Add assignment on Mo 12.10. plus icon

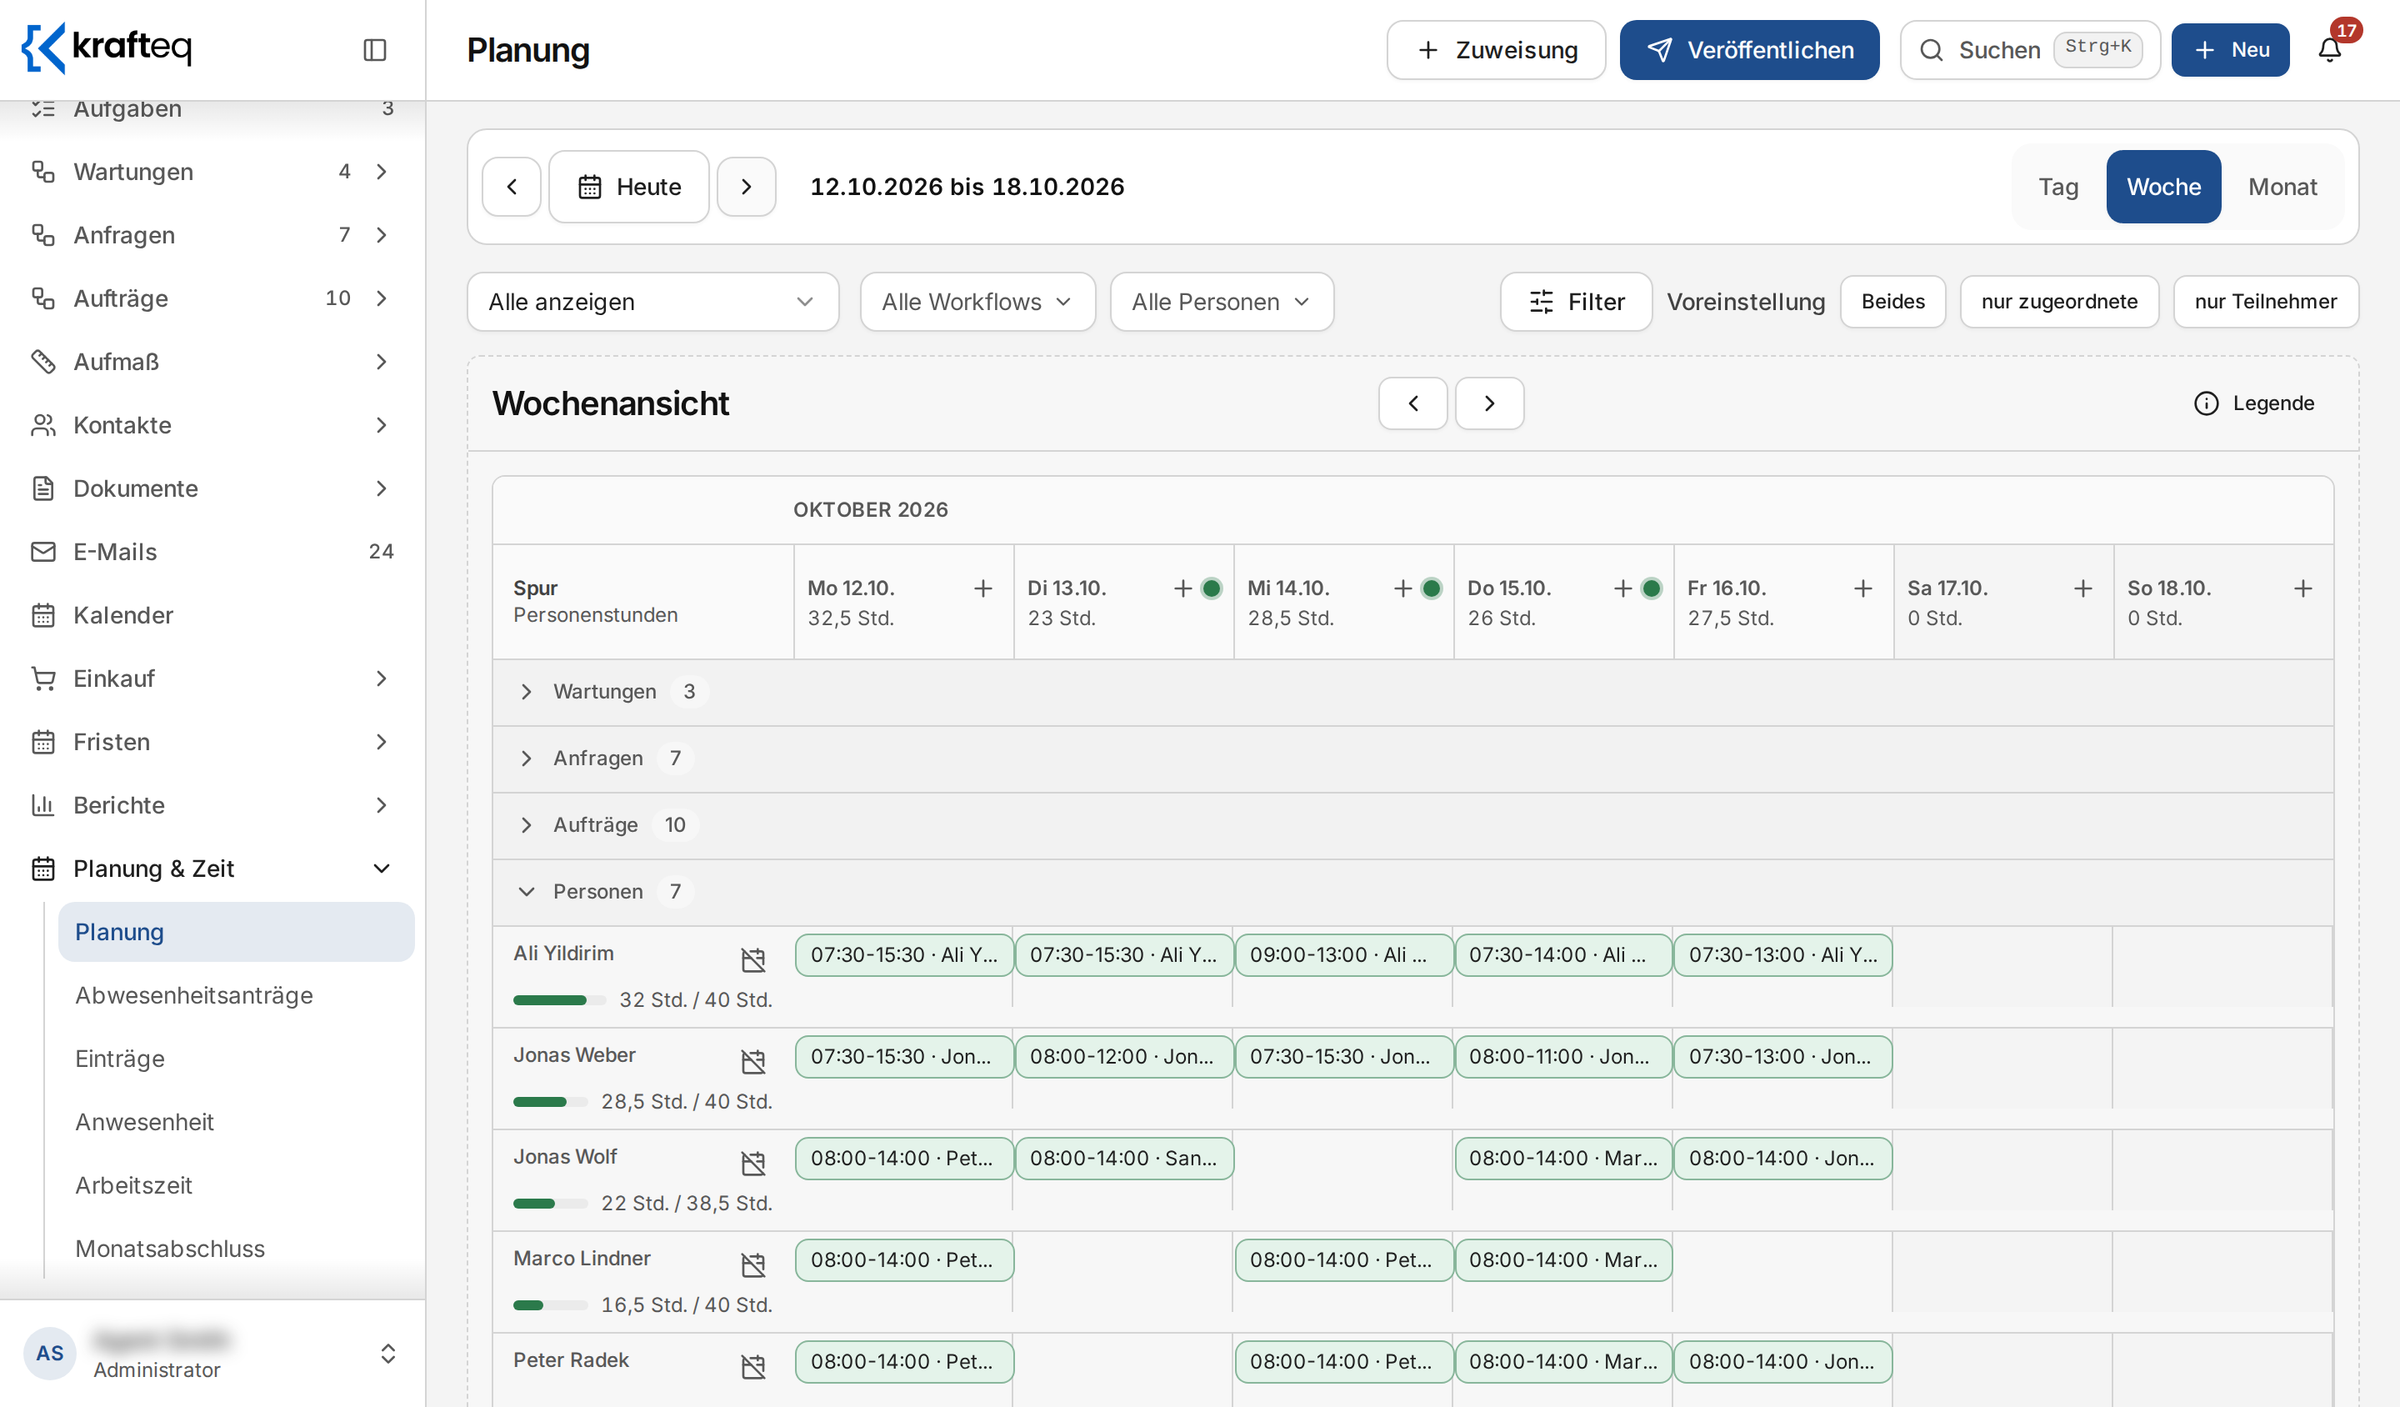click(x=983, y=589)
